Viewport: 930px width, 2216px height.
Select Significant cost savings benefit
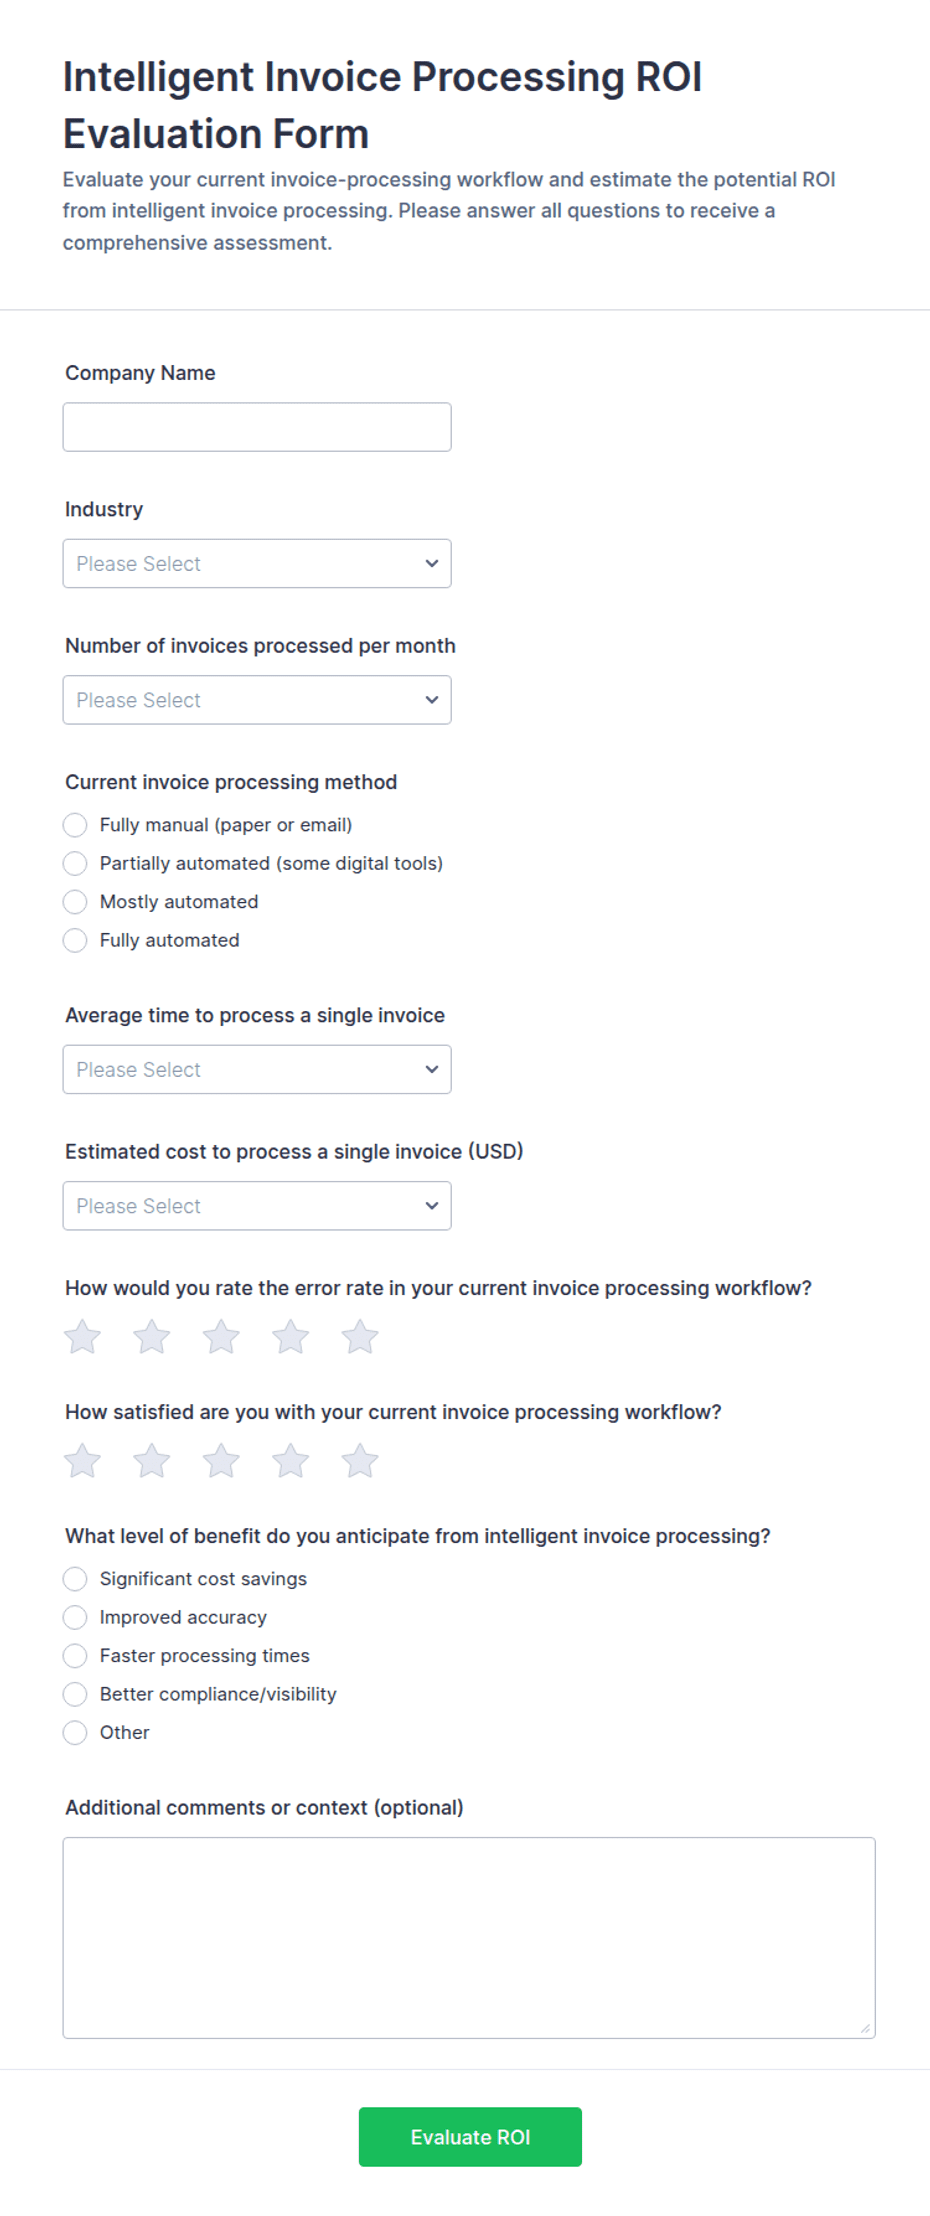coord(75,1579)
